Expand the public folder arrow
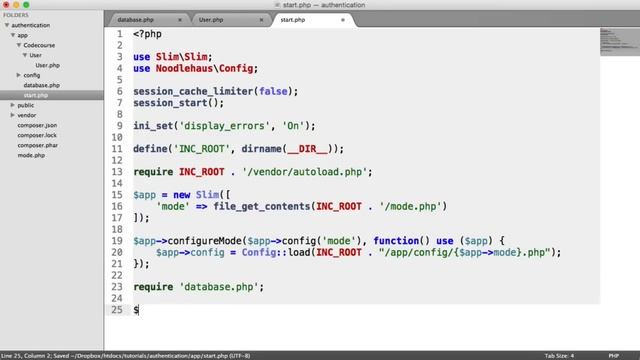This screenshot has height=360, width=640. [13, 105]
